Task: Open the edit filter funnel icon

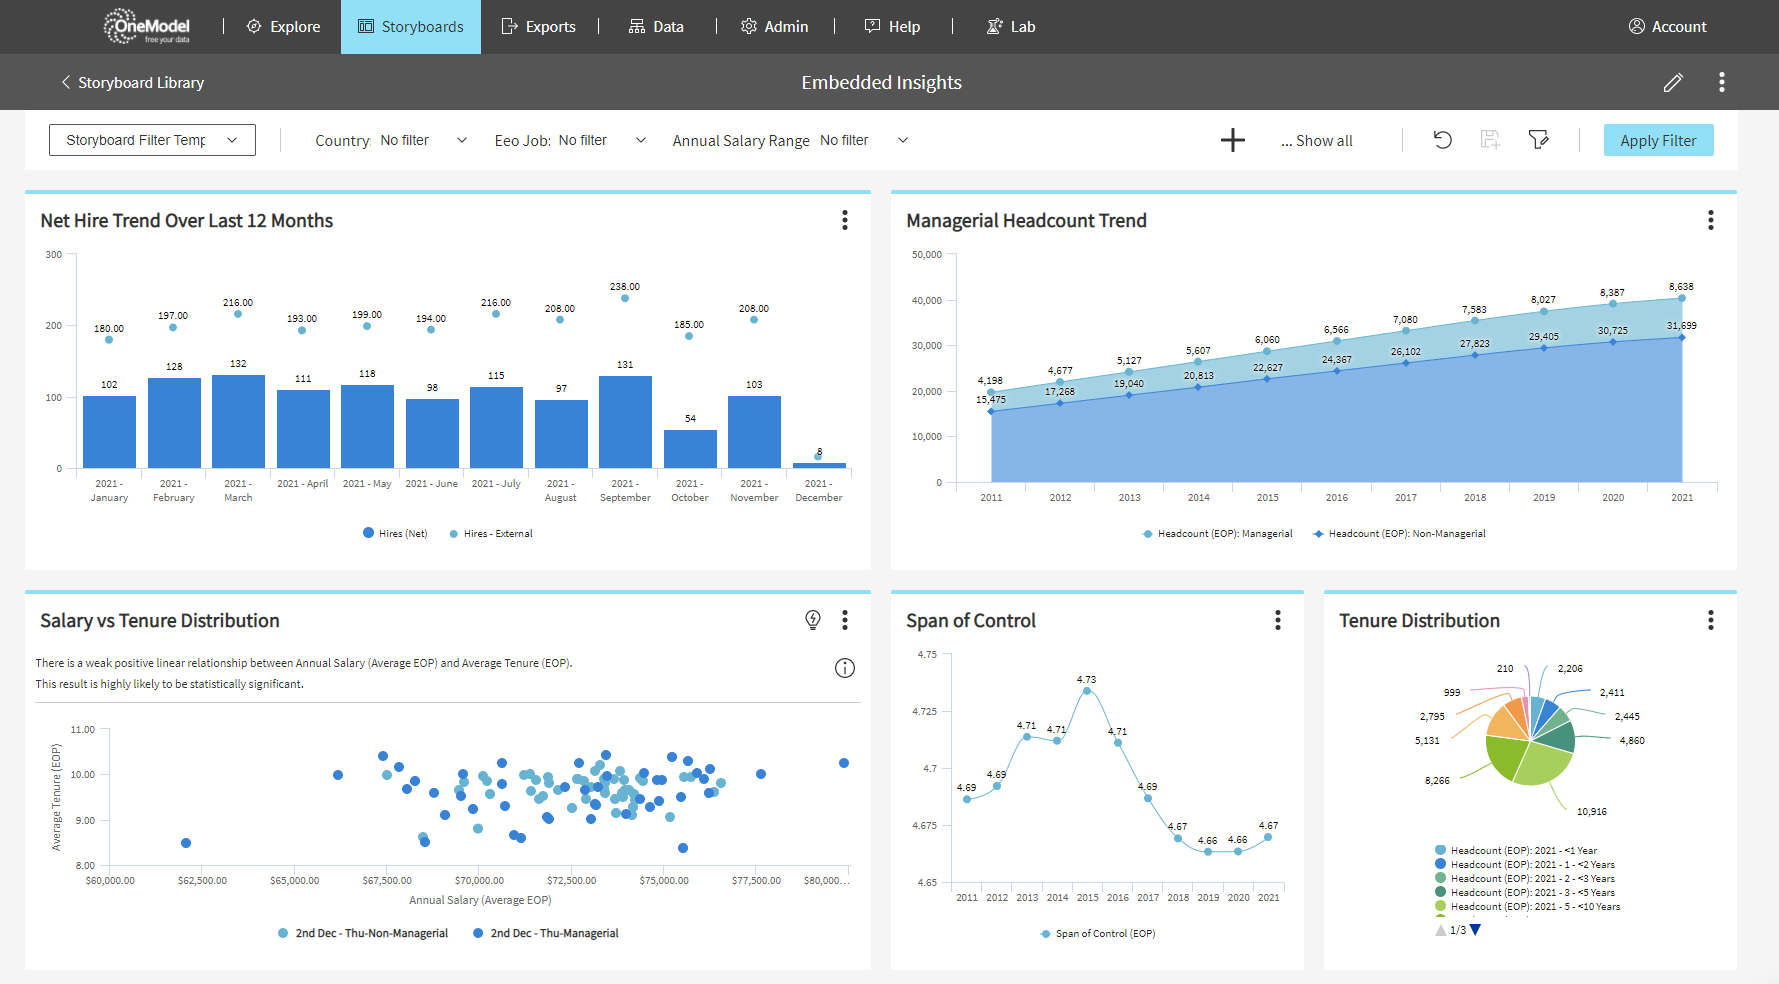Action: point(1538,140)
